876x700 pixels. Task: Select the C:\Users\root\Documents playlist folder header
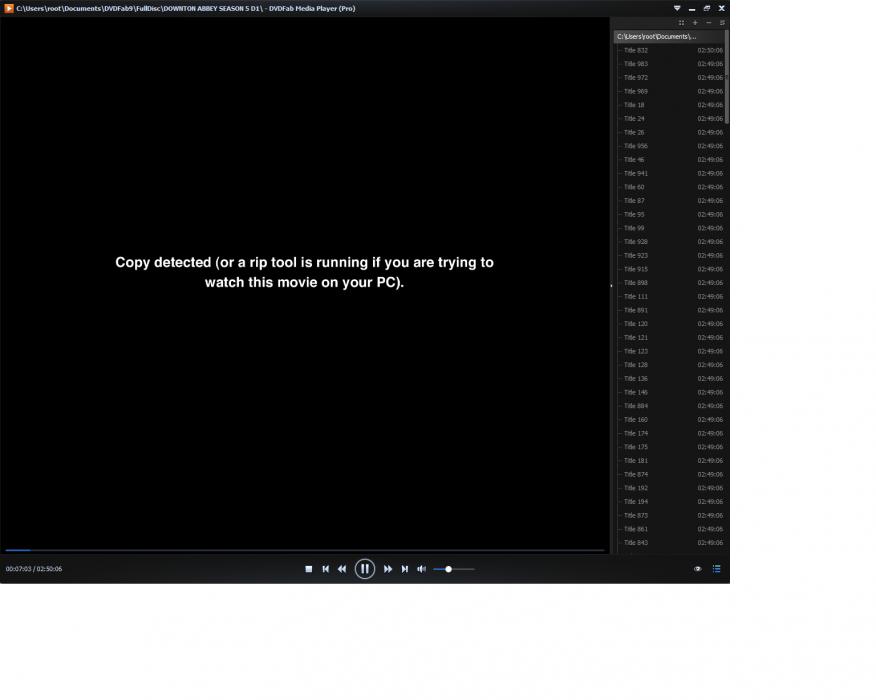pyautogui.click(x=669, y=36)
